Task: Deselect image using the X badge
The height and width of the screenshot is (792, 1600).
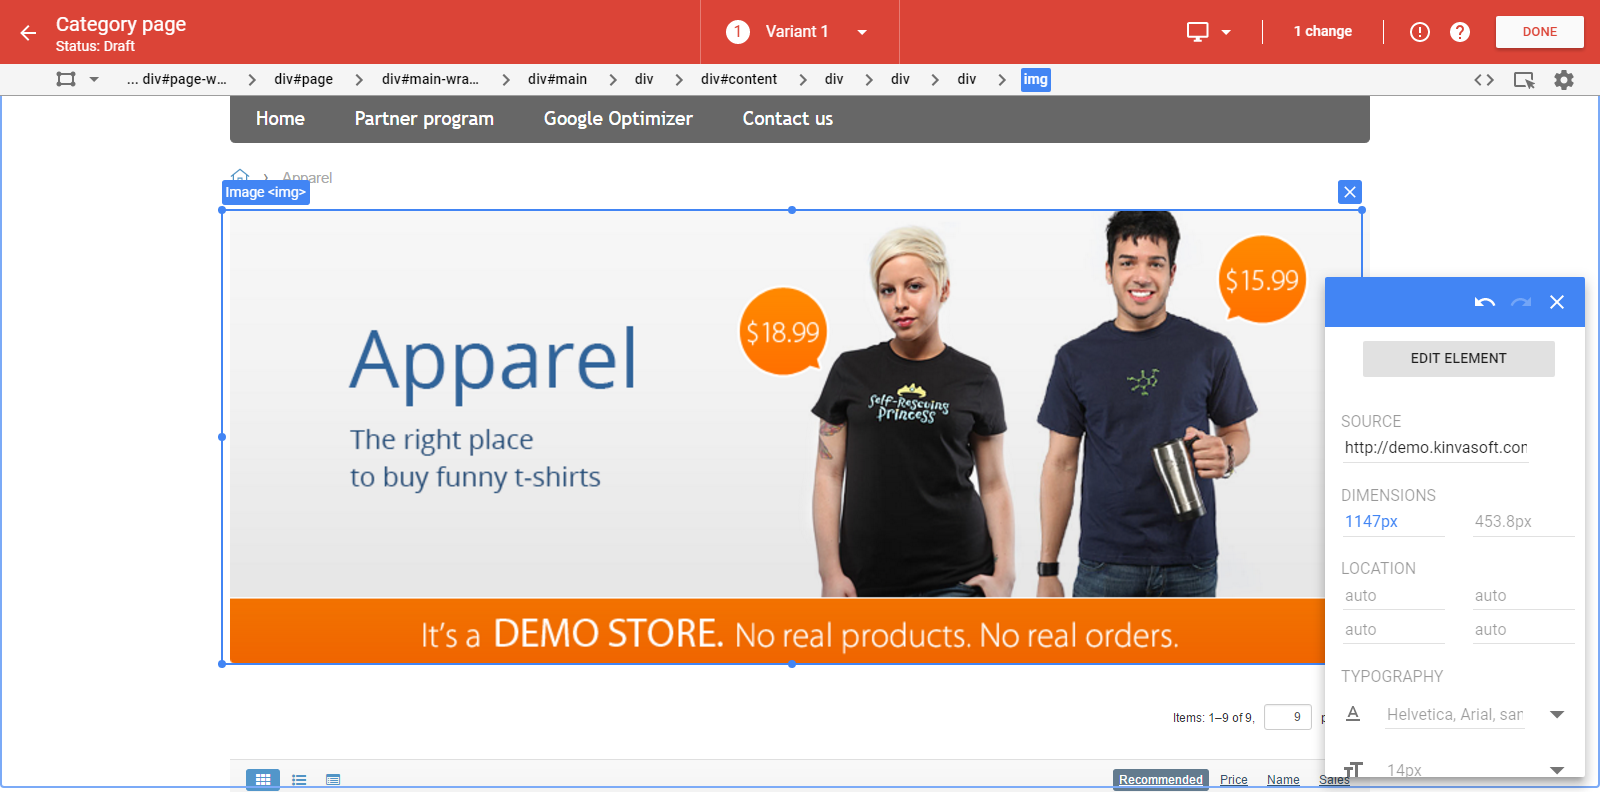Action: coord(1350,192)
